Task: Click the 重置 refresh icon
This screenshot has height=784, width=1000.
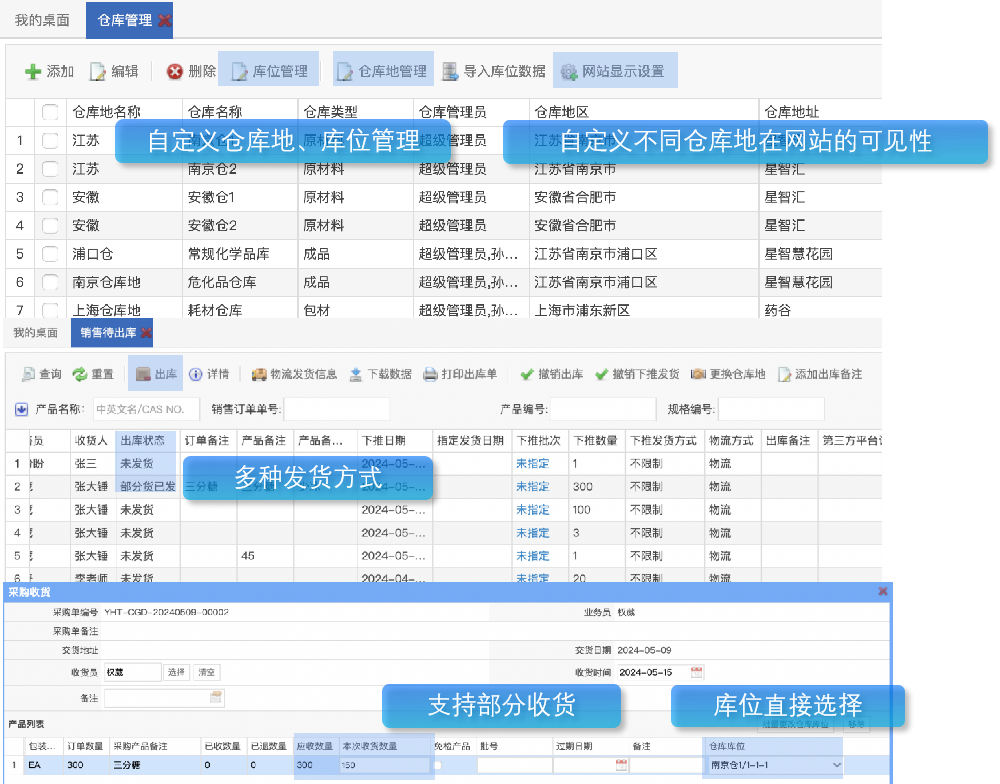Action: coord(80,374)
